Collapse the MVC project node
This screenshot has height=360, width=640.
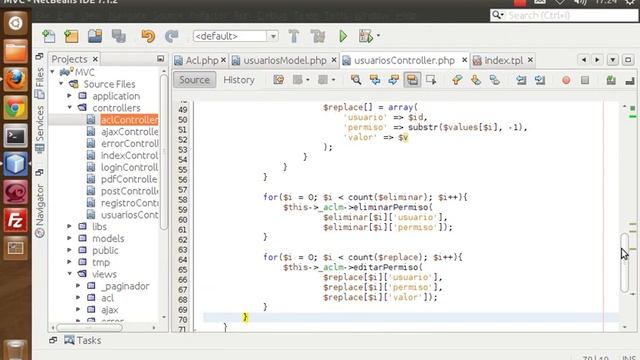[x=53, y=72]
